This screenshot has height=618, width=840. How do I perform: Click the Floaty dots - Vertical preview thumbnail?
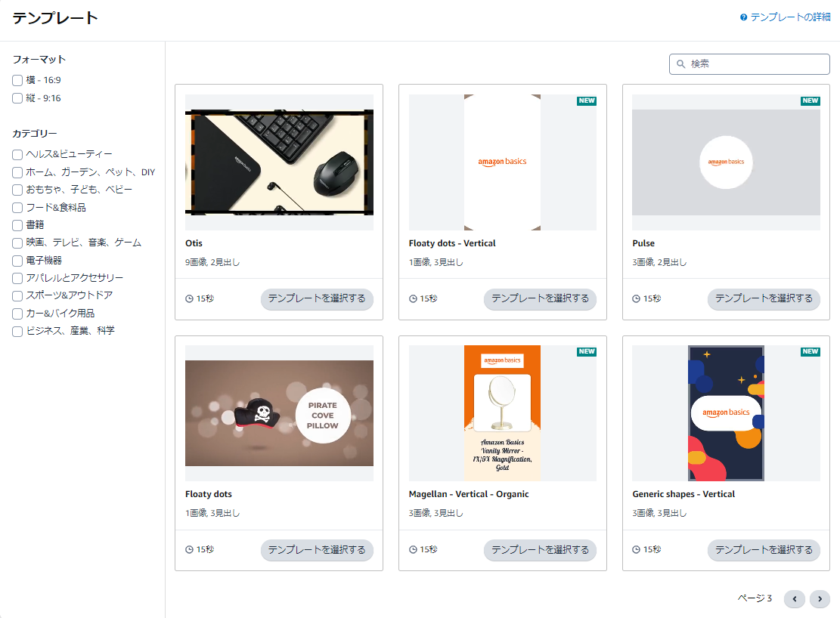[502, 162]
